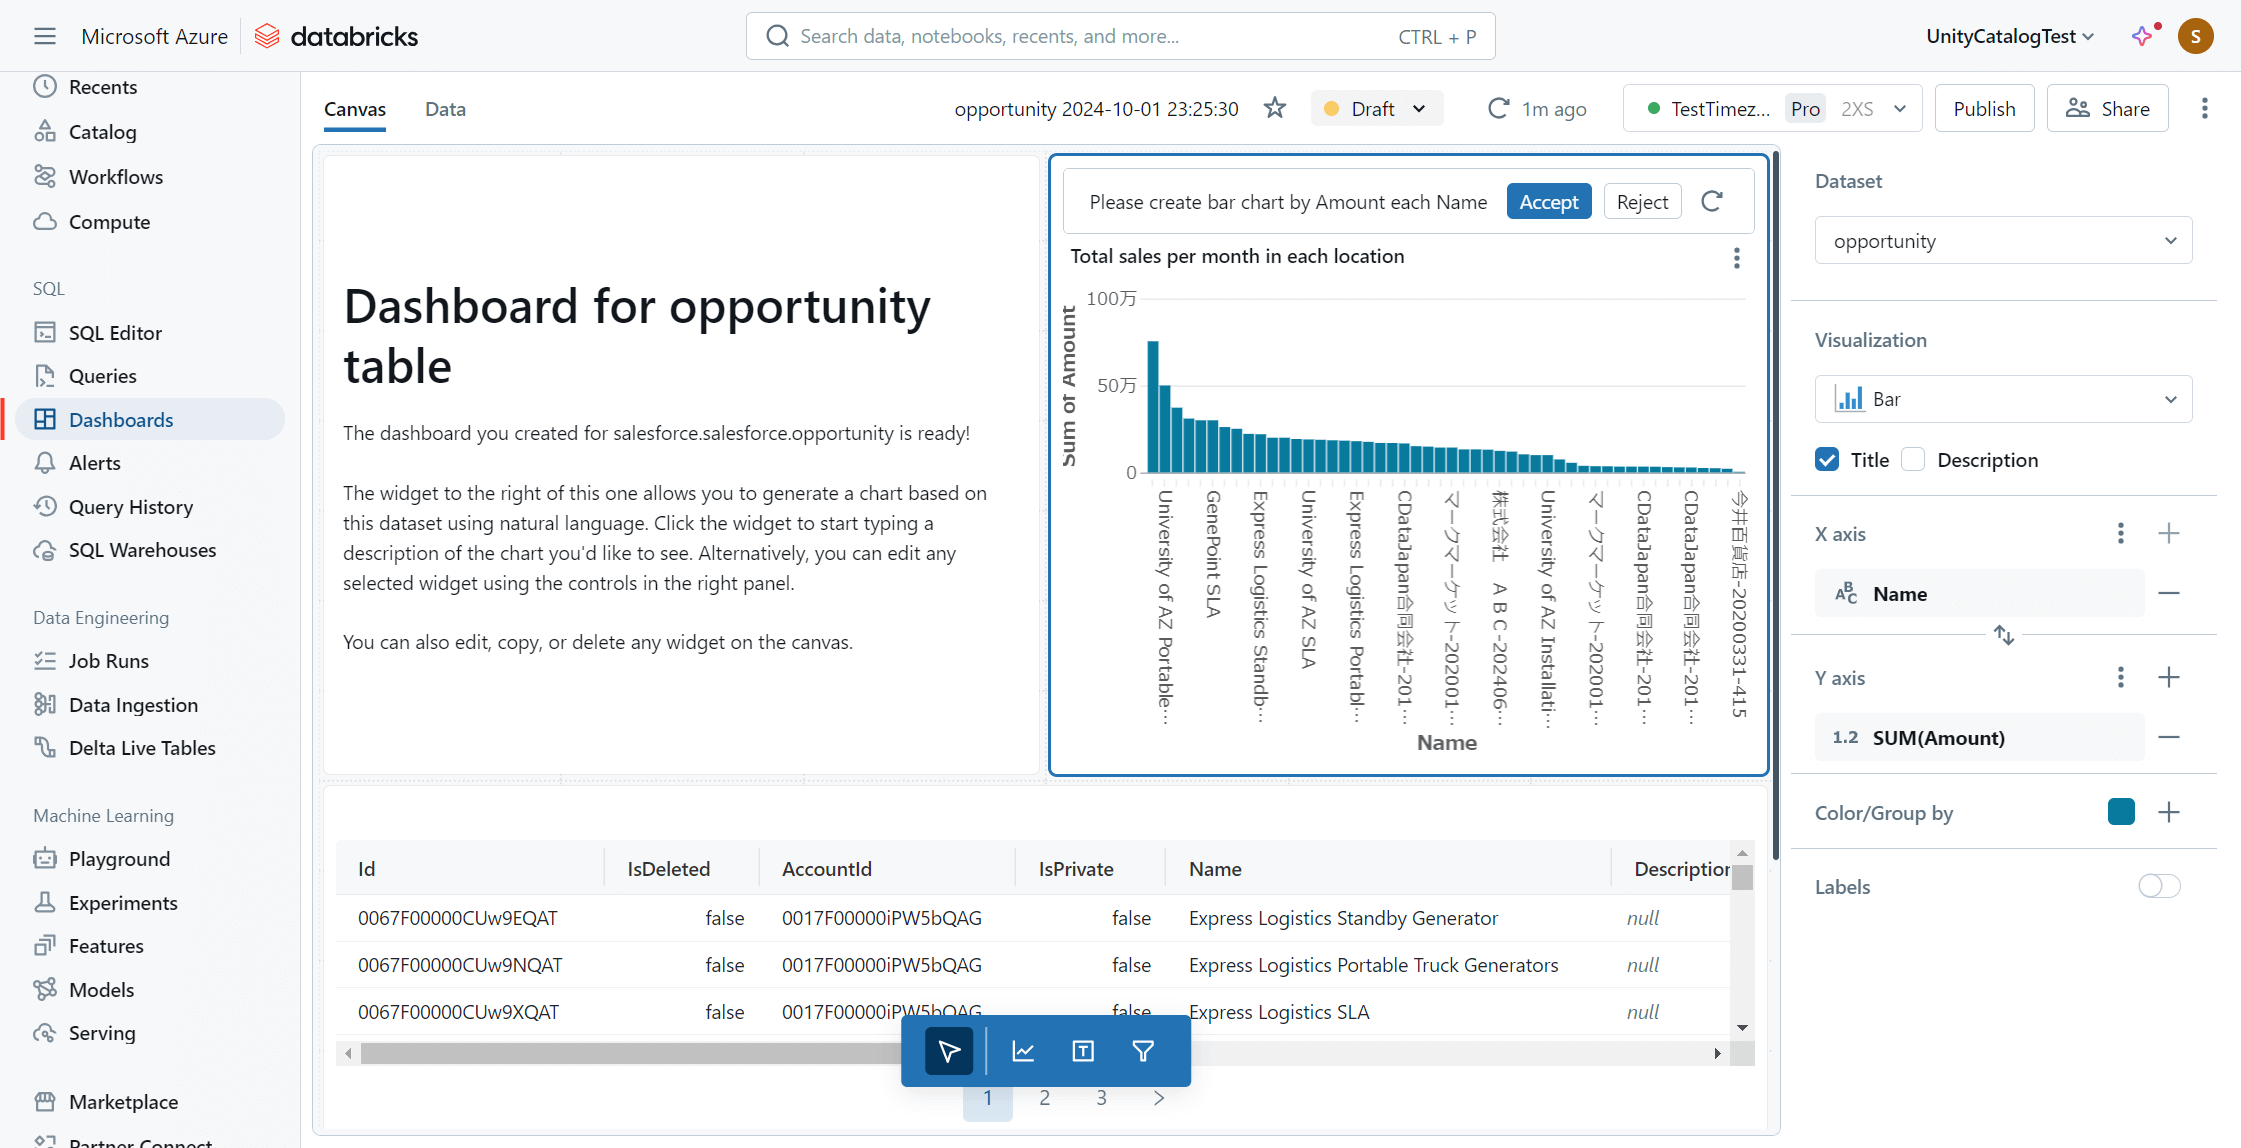Open the user avatar S menu
This screenshot has width=2241, height=1148.
pyautogui.click(x=2196, y=37)
